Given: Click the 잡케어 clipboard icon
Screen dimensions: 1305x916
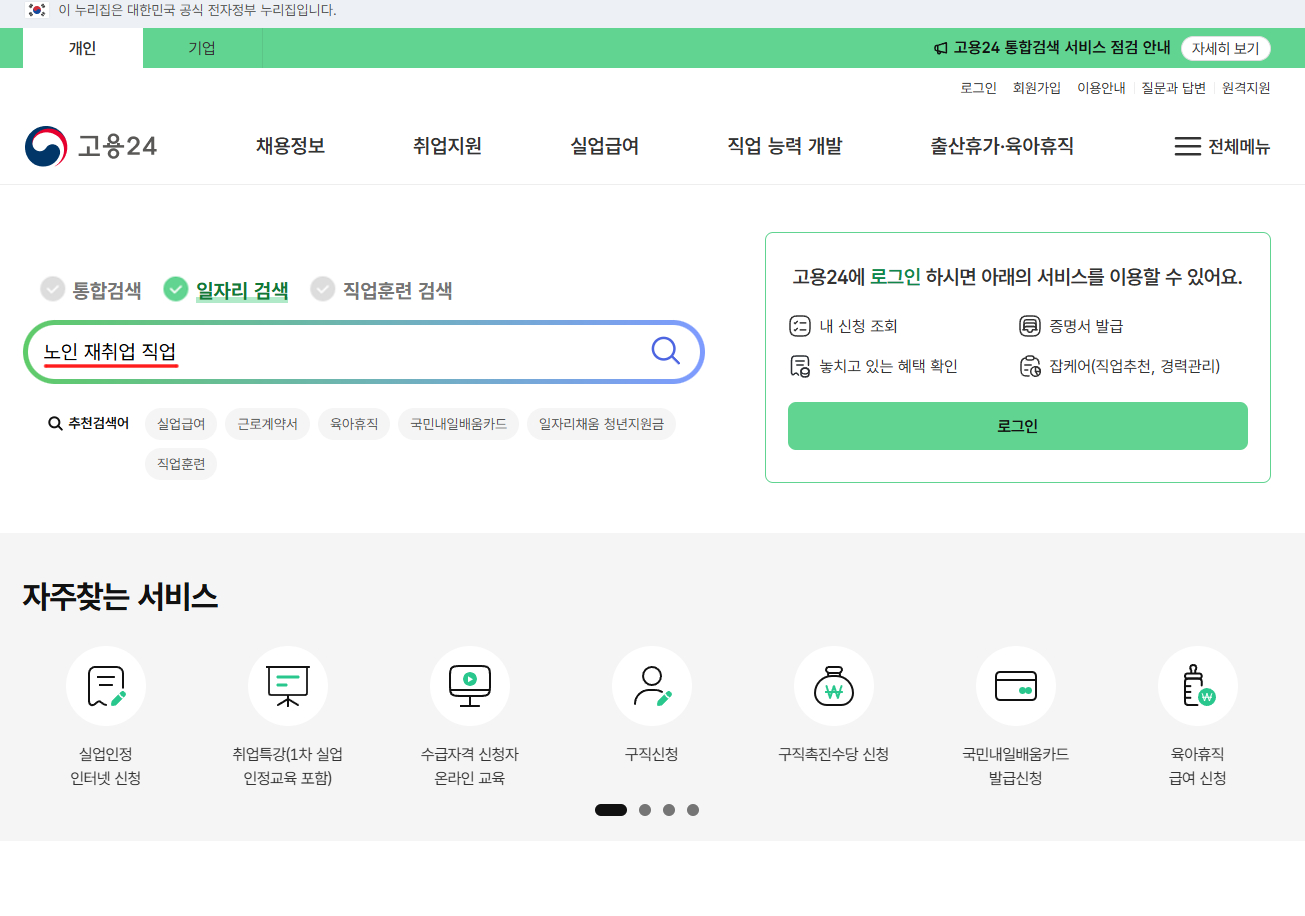Looking at the screenshot, I should click(x=1030, y=366).
